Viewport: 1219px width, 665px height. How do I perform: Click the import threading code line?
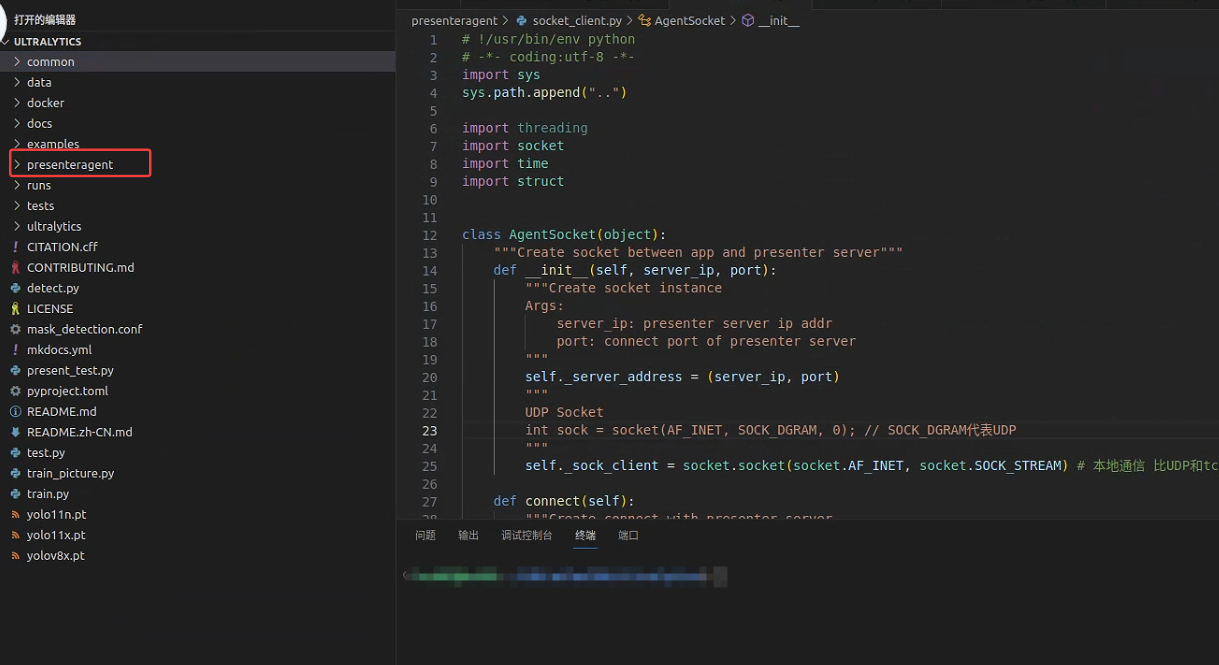click(524, 128)
